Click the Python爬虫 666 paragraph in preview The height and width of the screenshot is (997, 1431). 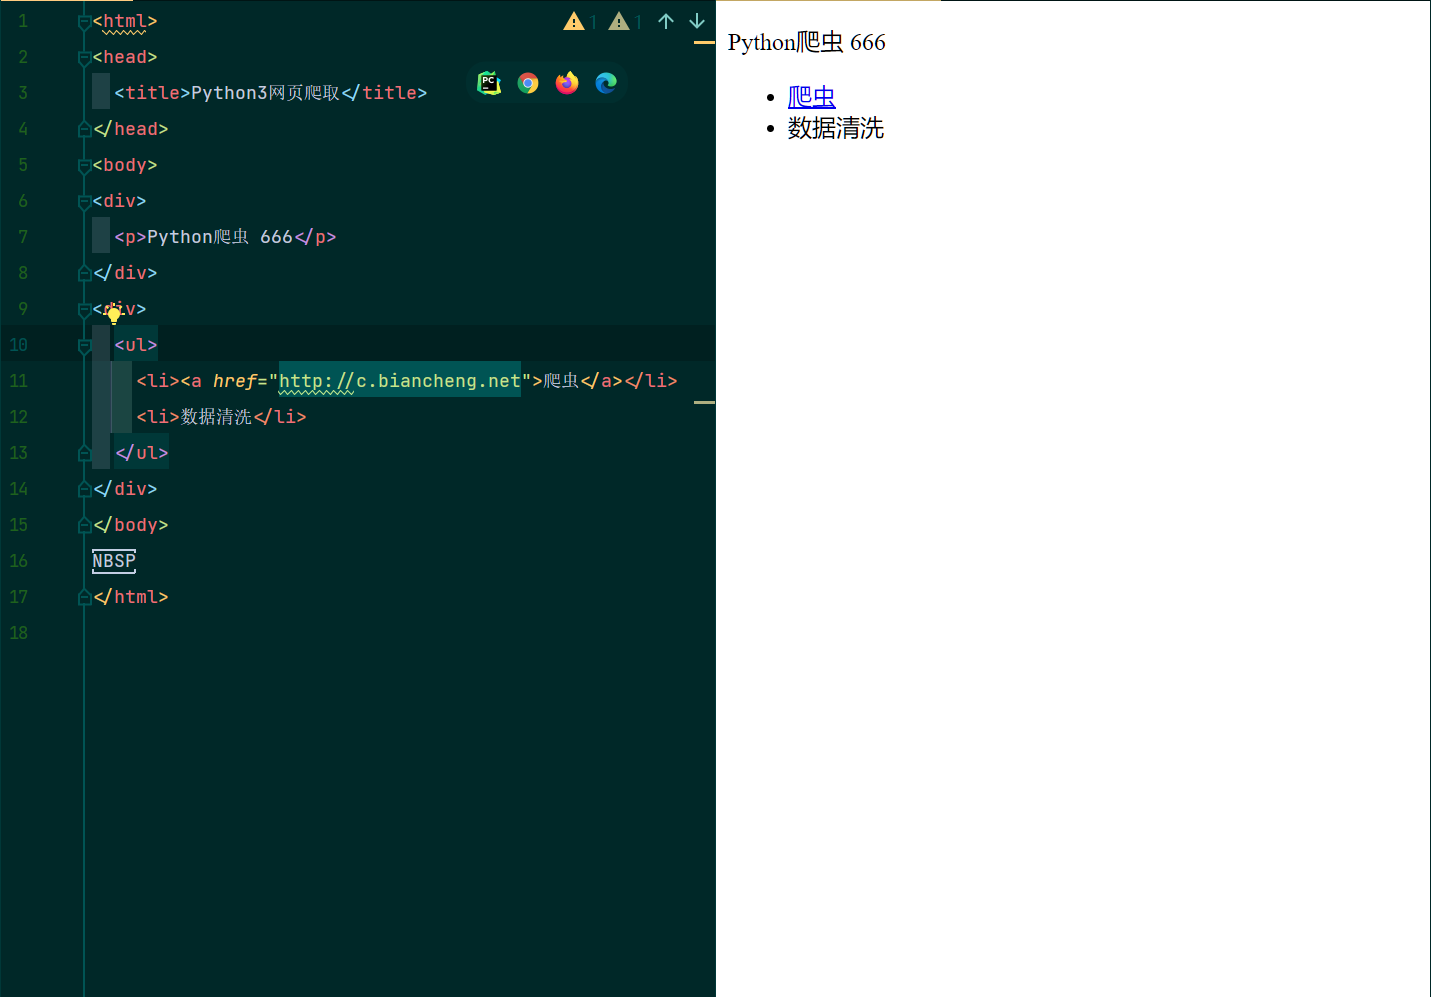pyautogui.click(x=806, y=42)
